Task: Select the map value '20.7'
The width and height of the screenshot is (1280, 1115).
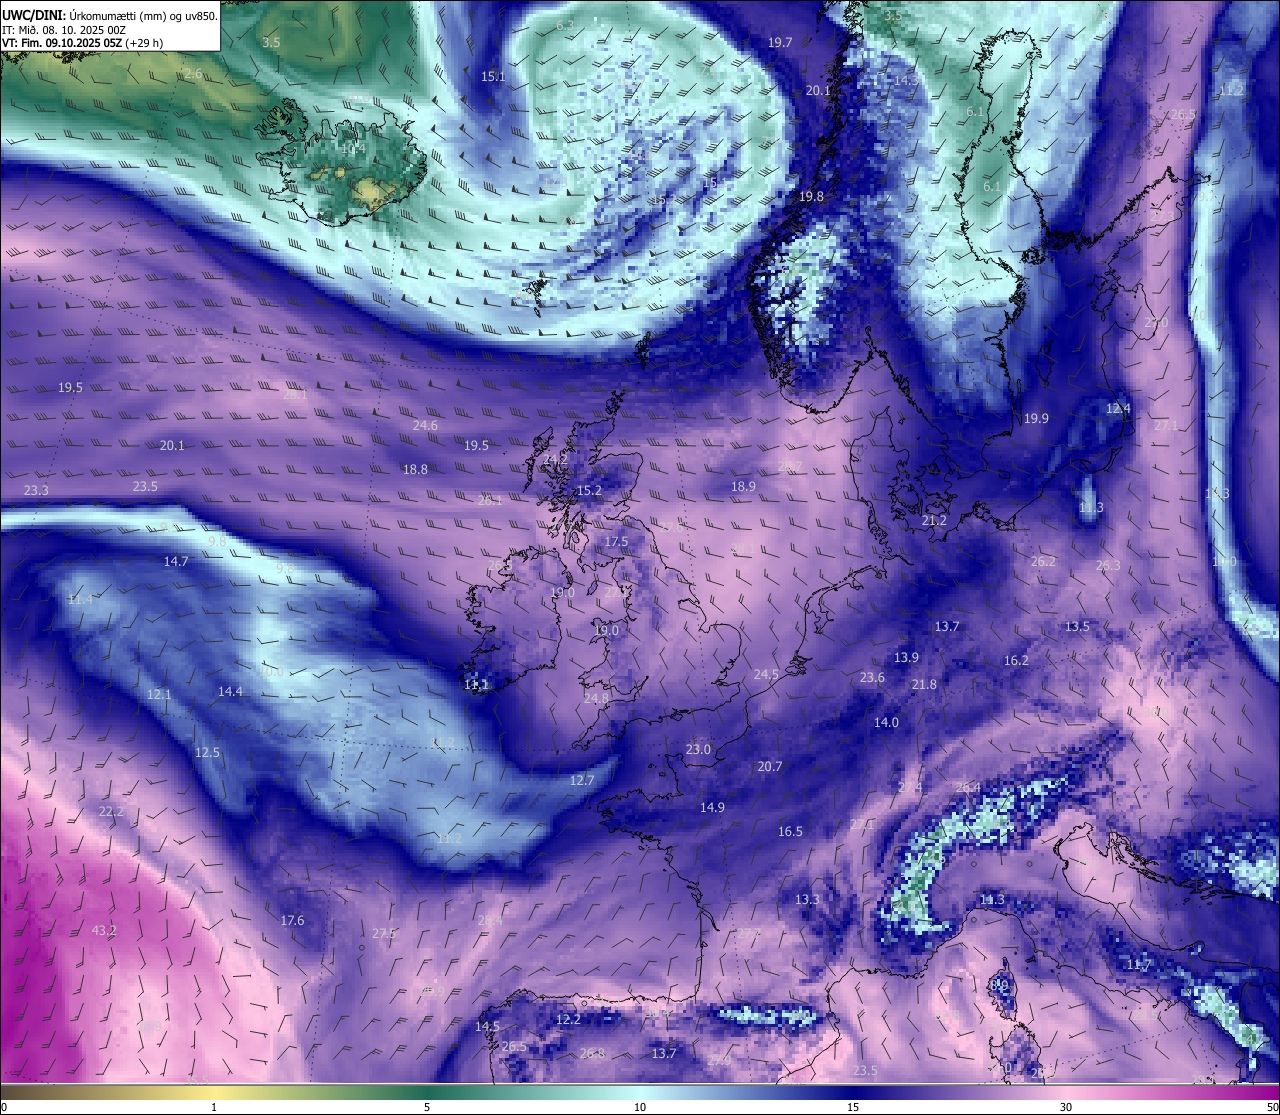Action: (770, 766)
